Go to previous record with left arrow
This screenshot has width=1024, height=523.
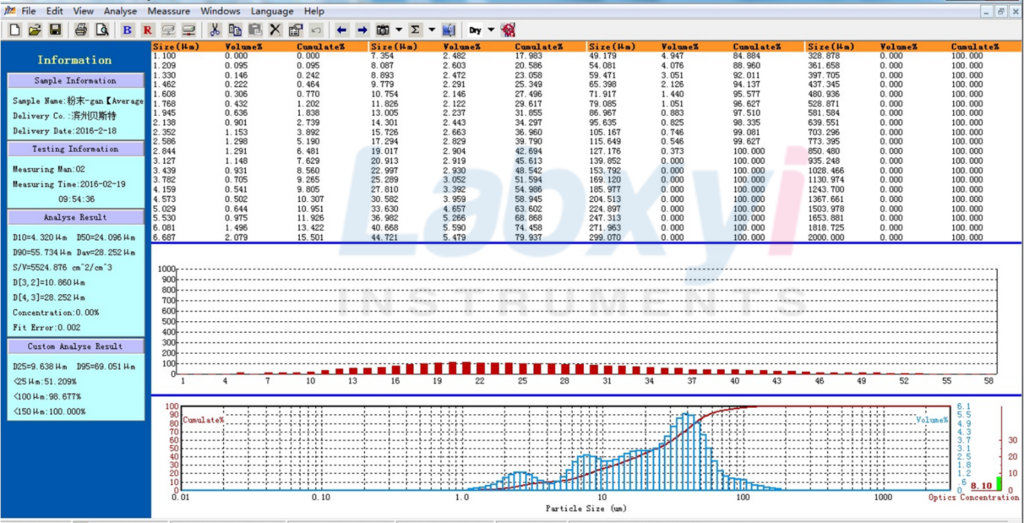coord(342,30)
